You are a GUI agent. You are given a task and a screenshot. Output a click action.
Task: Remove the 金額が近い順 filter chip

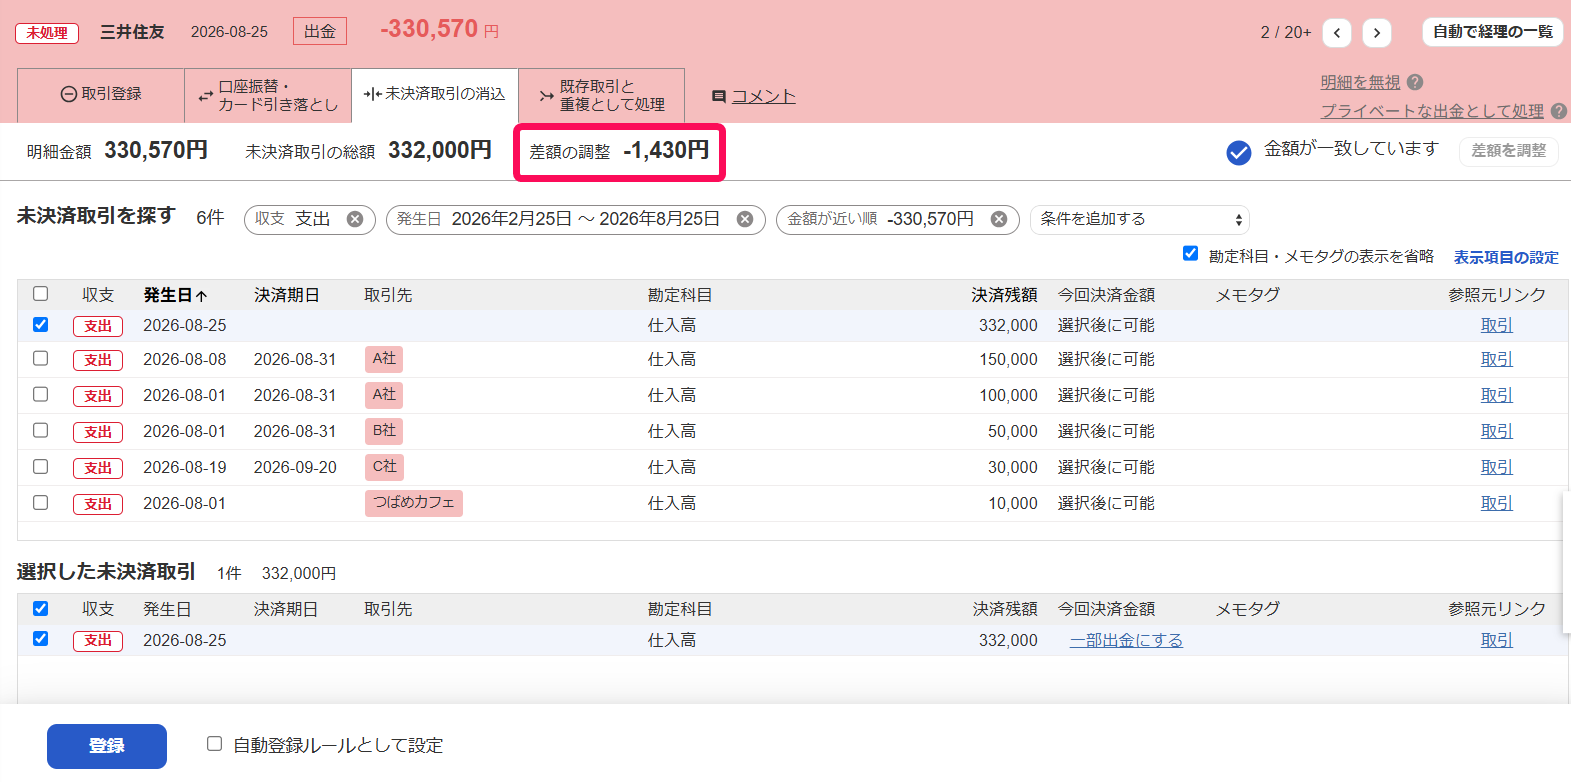(x=999, y=219)
